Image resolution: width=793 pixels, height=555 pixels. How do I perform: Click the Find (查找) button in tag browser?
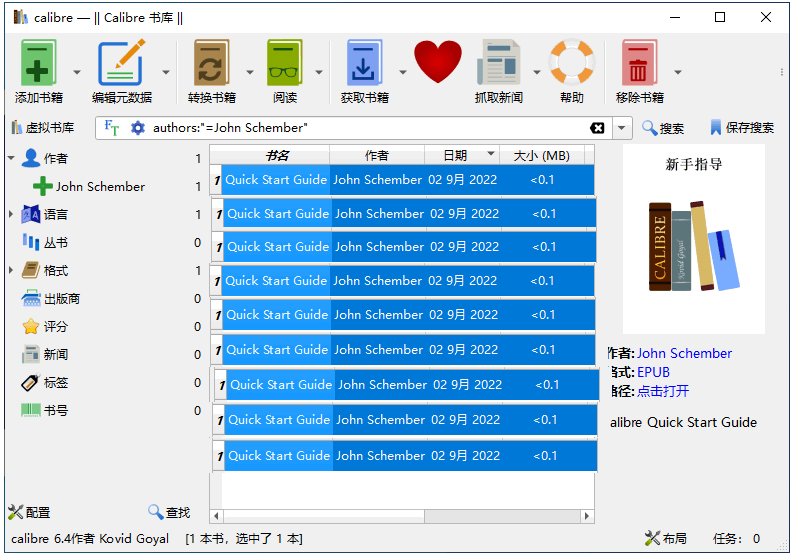[169, 513]
